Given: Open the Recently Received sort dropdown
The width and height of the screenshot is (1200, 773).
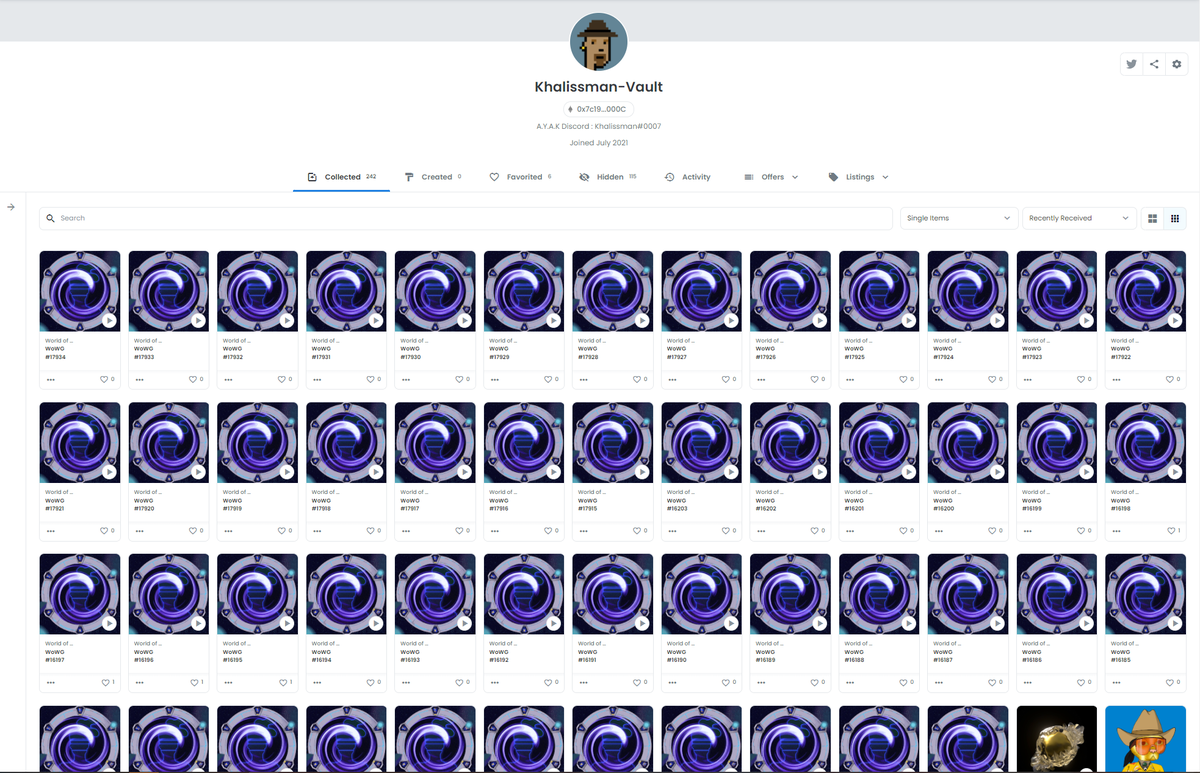Looking at the screenshot, I should tap(1079, 218).
